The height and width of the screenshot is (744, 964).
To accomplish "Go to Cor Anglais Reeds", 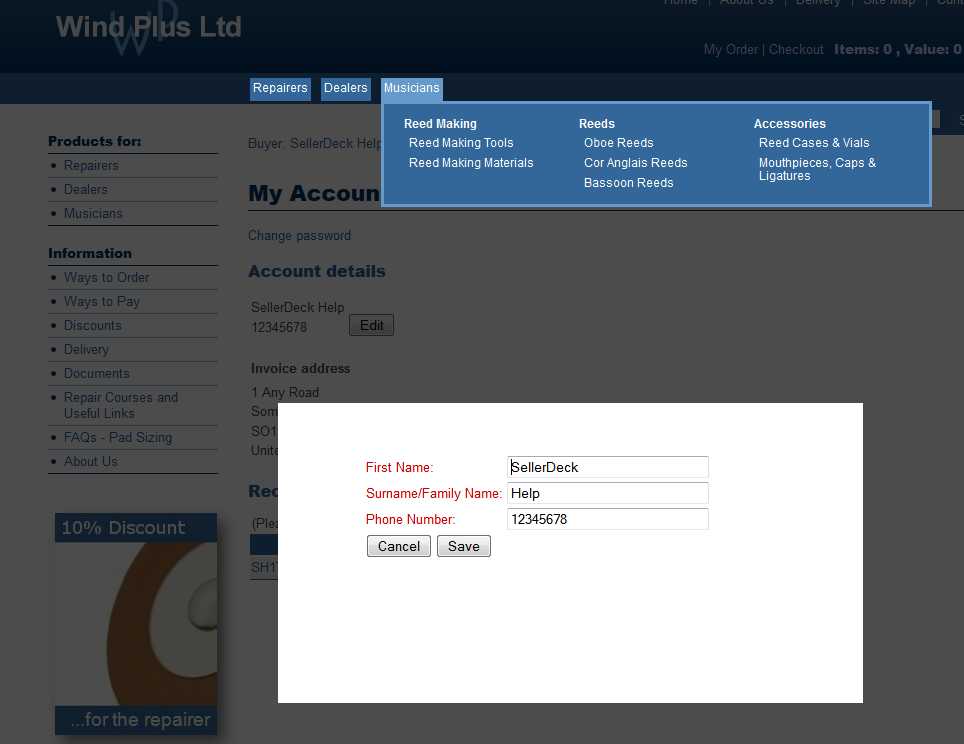I will point(635,163).
